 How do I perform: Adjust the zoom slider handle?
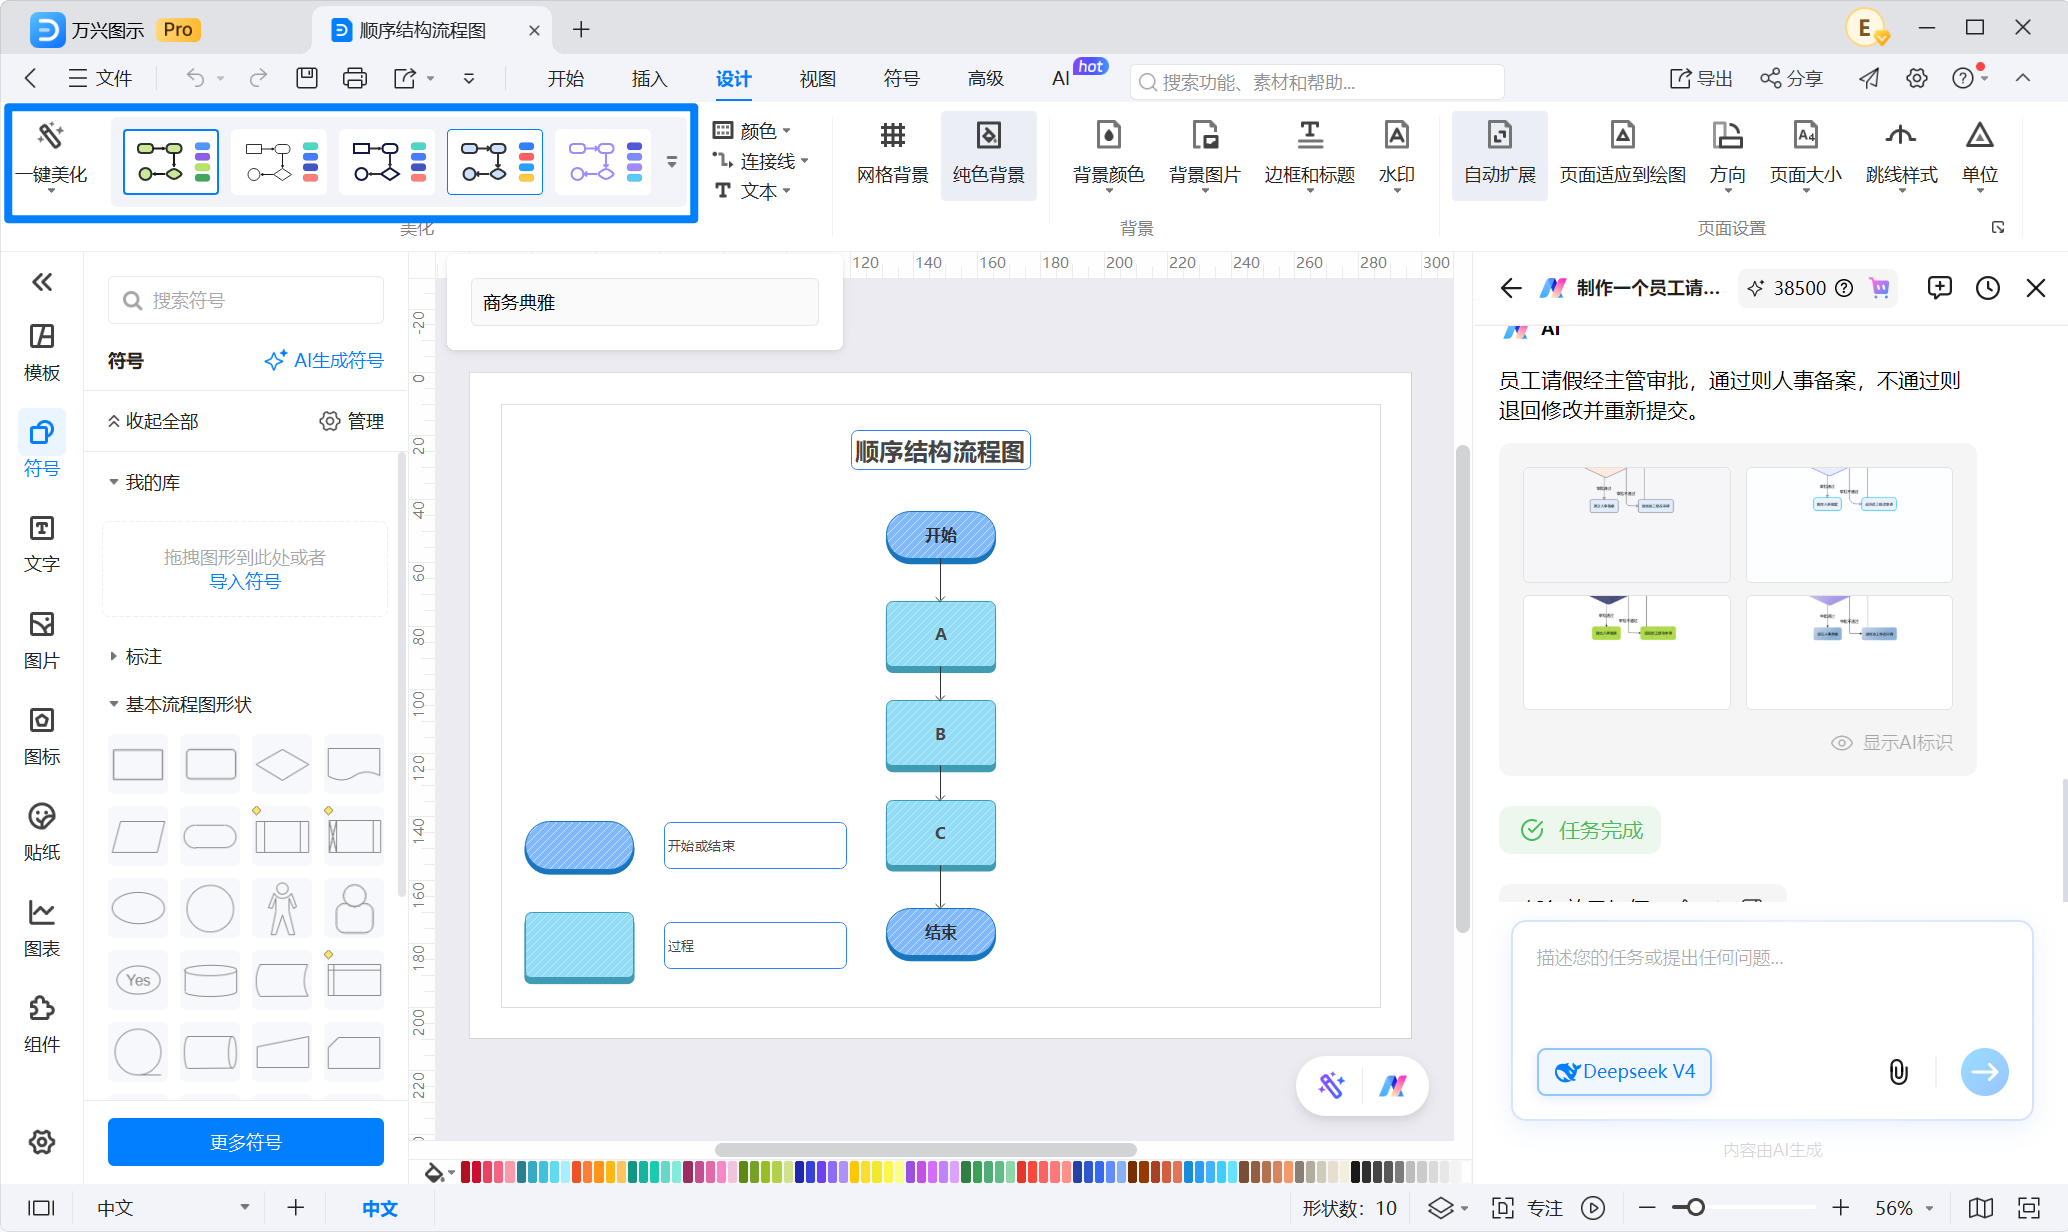tap(1695, 1208)
